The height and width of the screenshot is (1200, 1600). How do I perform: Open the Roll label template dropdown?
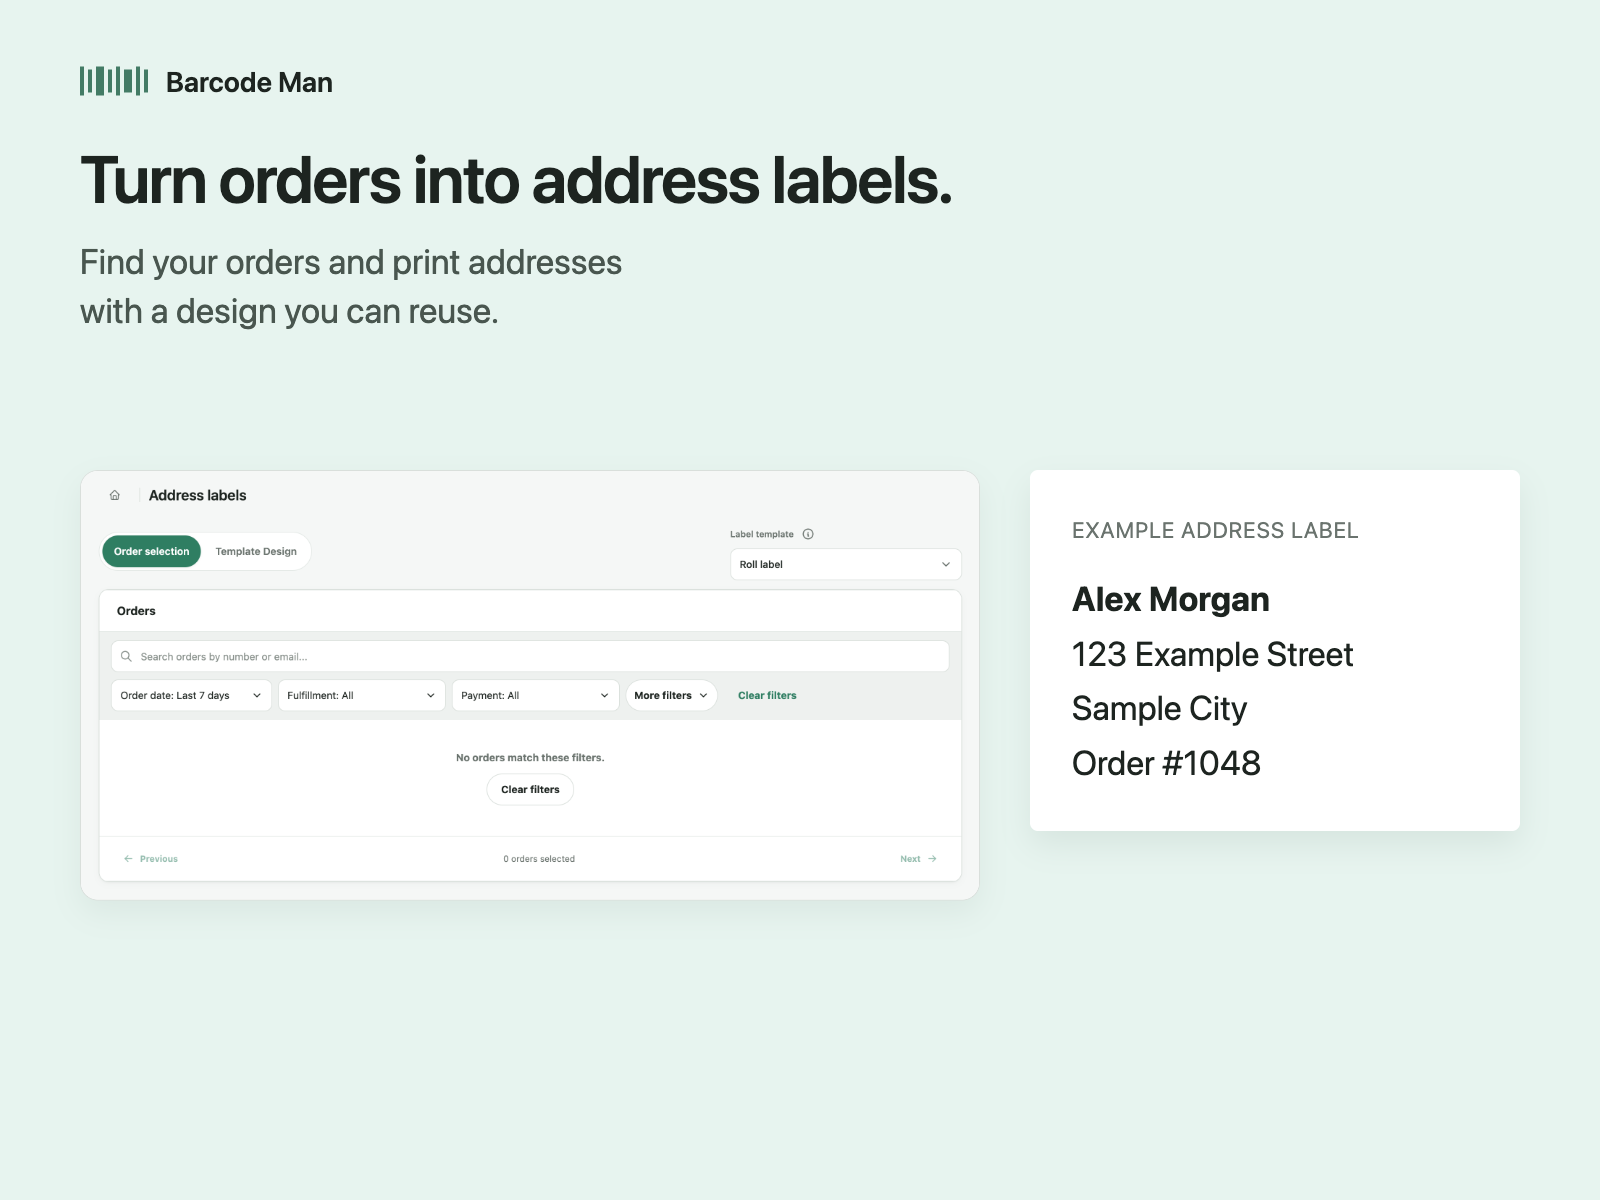pyautogui.click(x=845, y=565)
